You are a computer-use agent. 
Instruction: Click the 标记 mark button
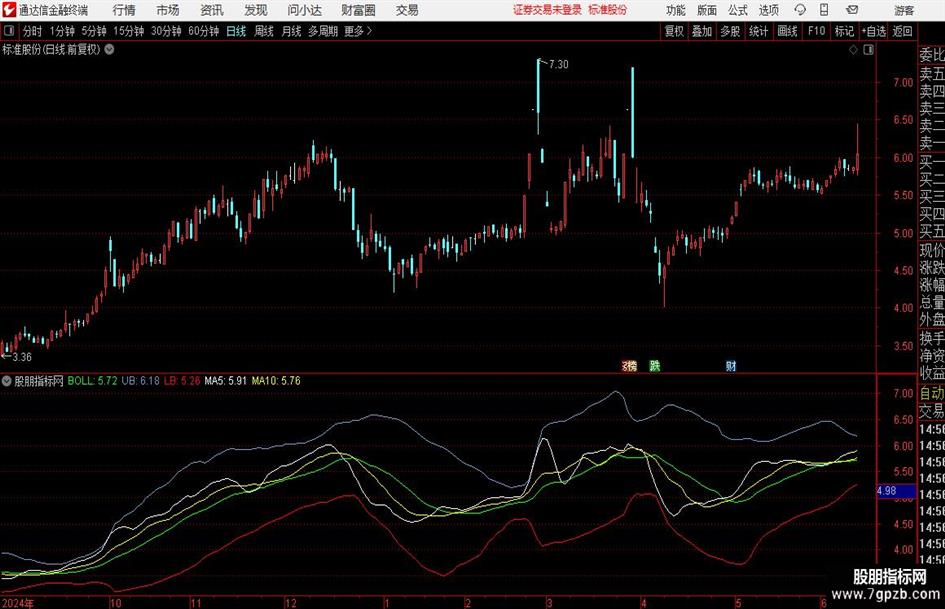point(844,31)
